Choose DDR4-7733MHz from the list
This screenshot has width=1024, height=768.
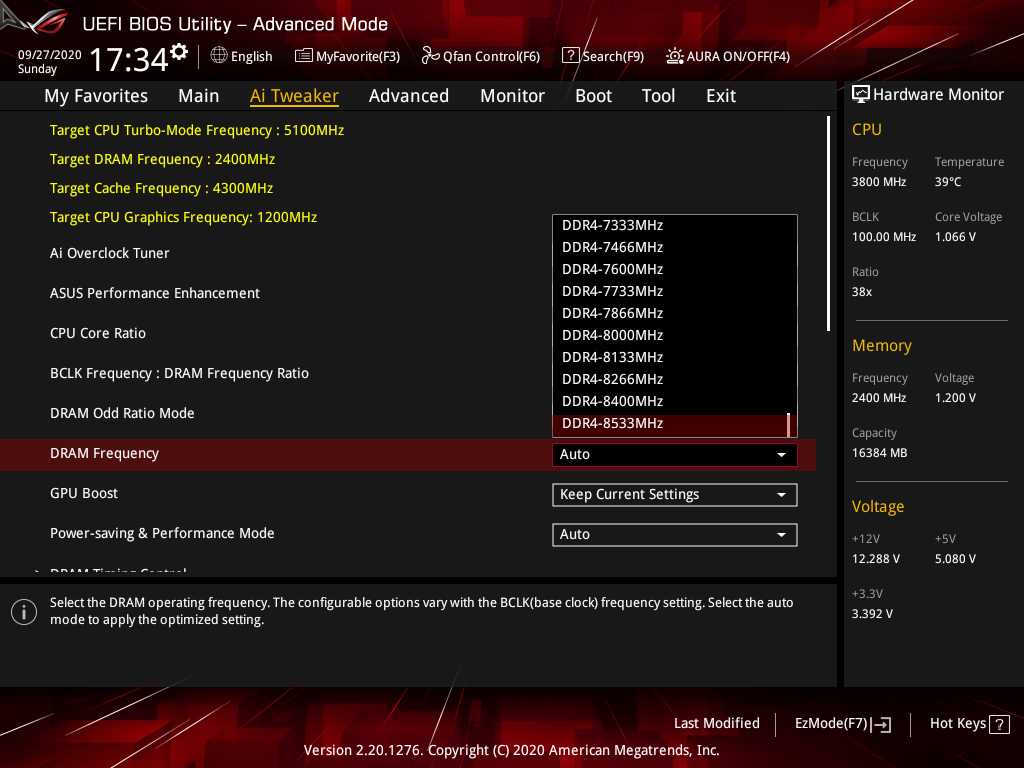[675, 291]
